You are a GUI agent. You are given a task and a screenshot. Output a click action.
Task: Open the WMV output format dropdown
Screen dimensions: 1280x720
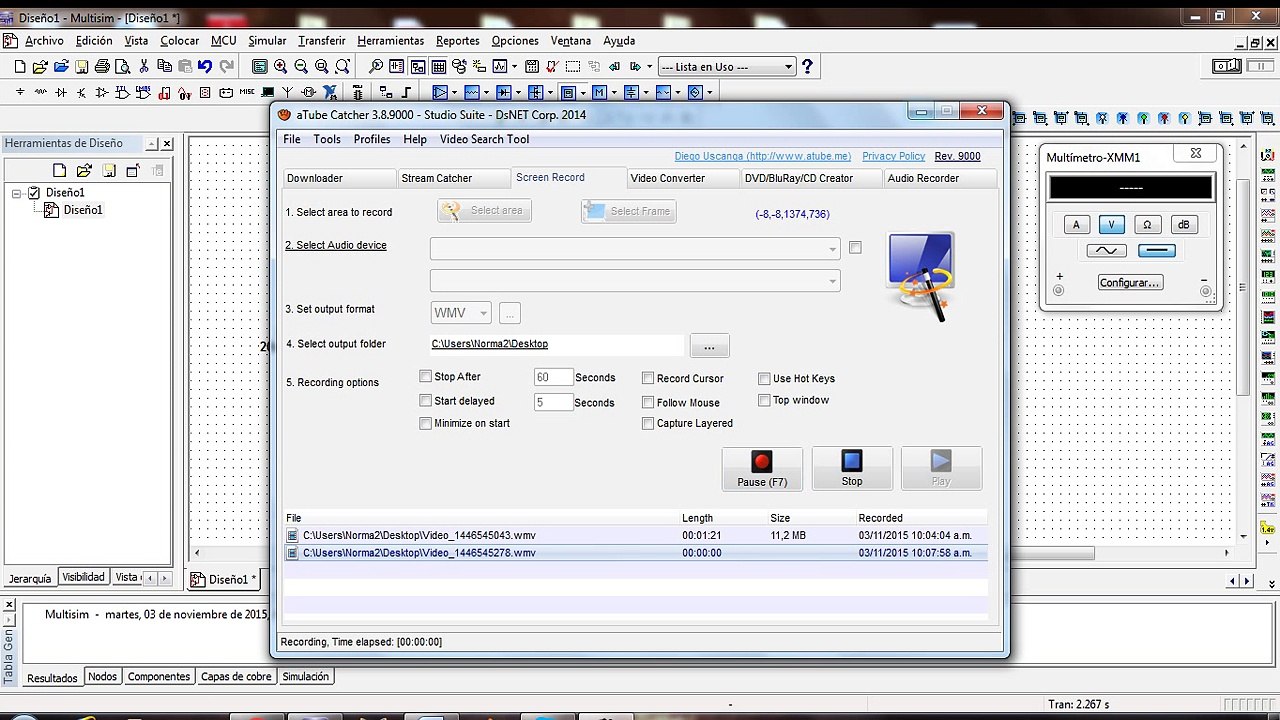click(461, 313)
